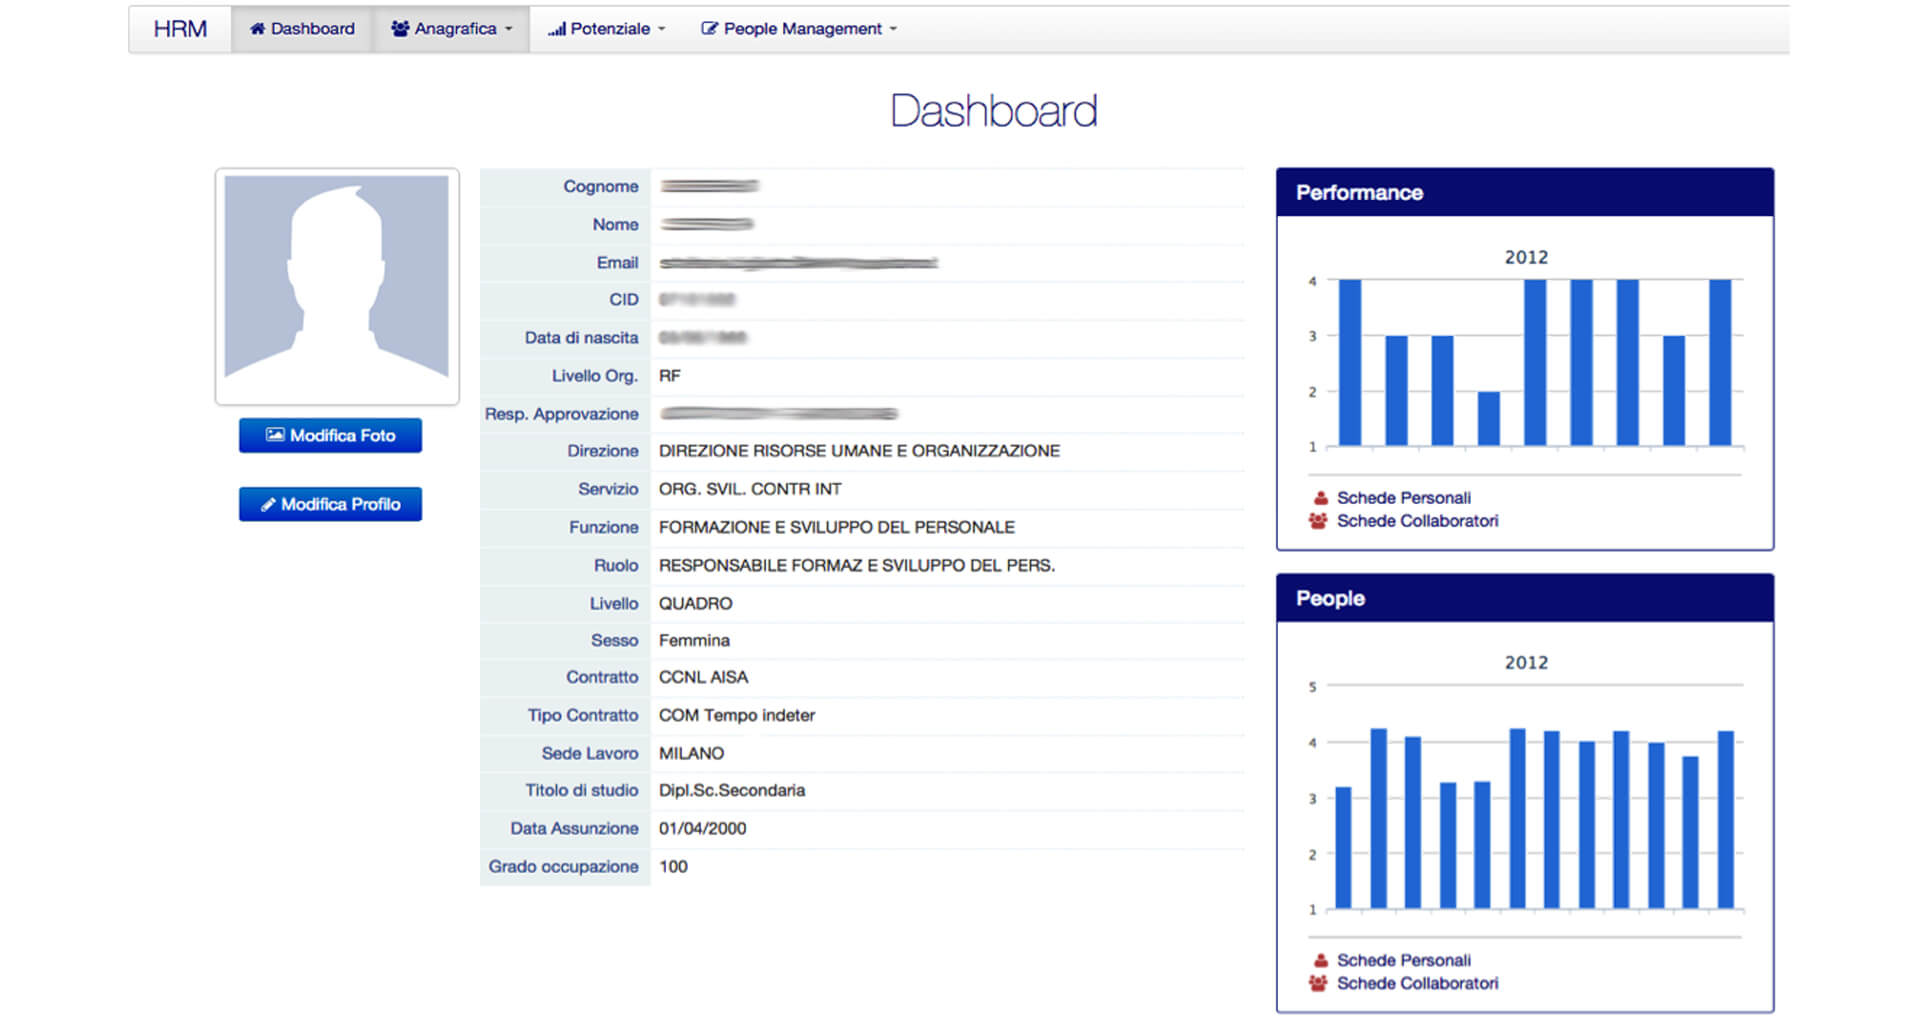This screenshot has width=1920, height=1024.
Task: Click the profile photo placeholder
Action: pyautogui.click(x=338, y=287)
